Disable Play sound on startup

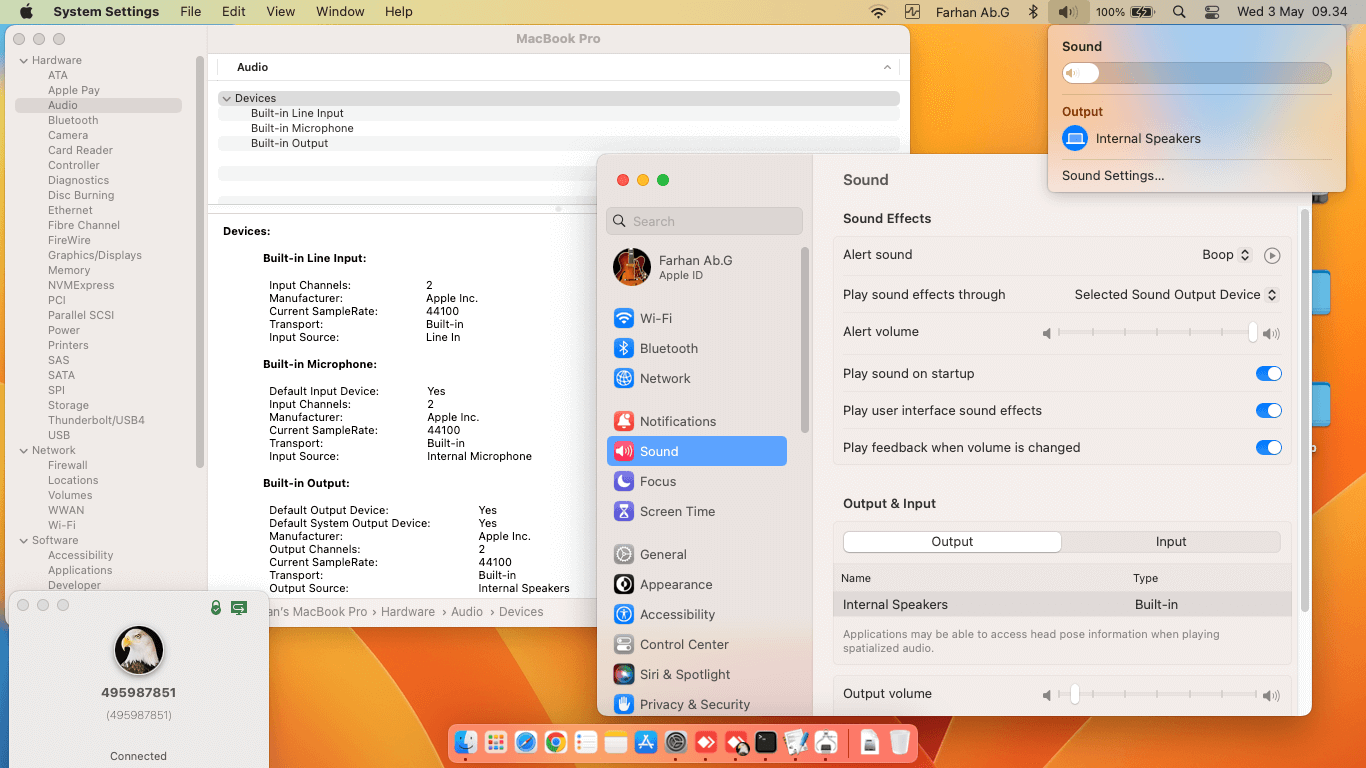(x=1268, y=373)
